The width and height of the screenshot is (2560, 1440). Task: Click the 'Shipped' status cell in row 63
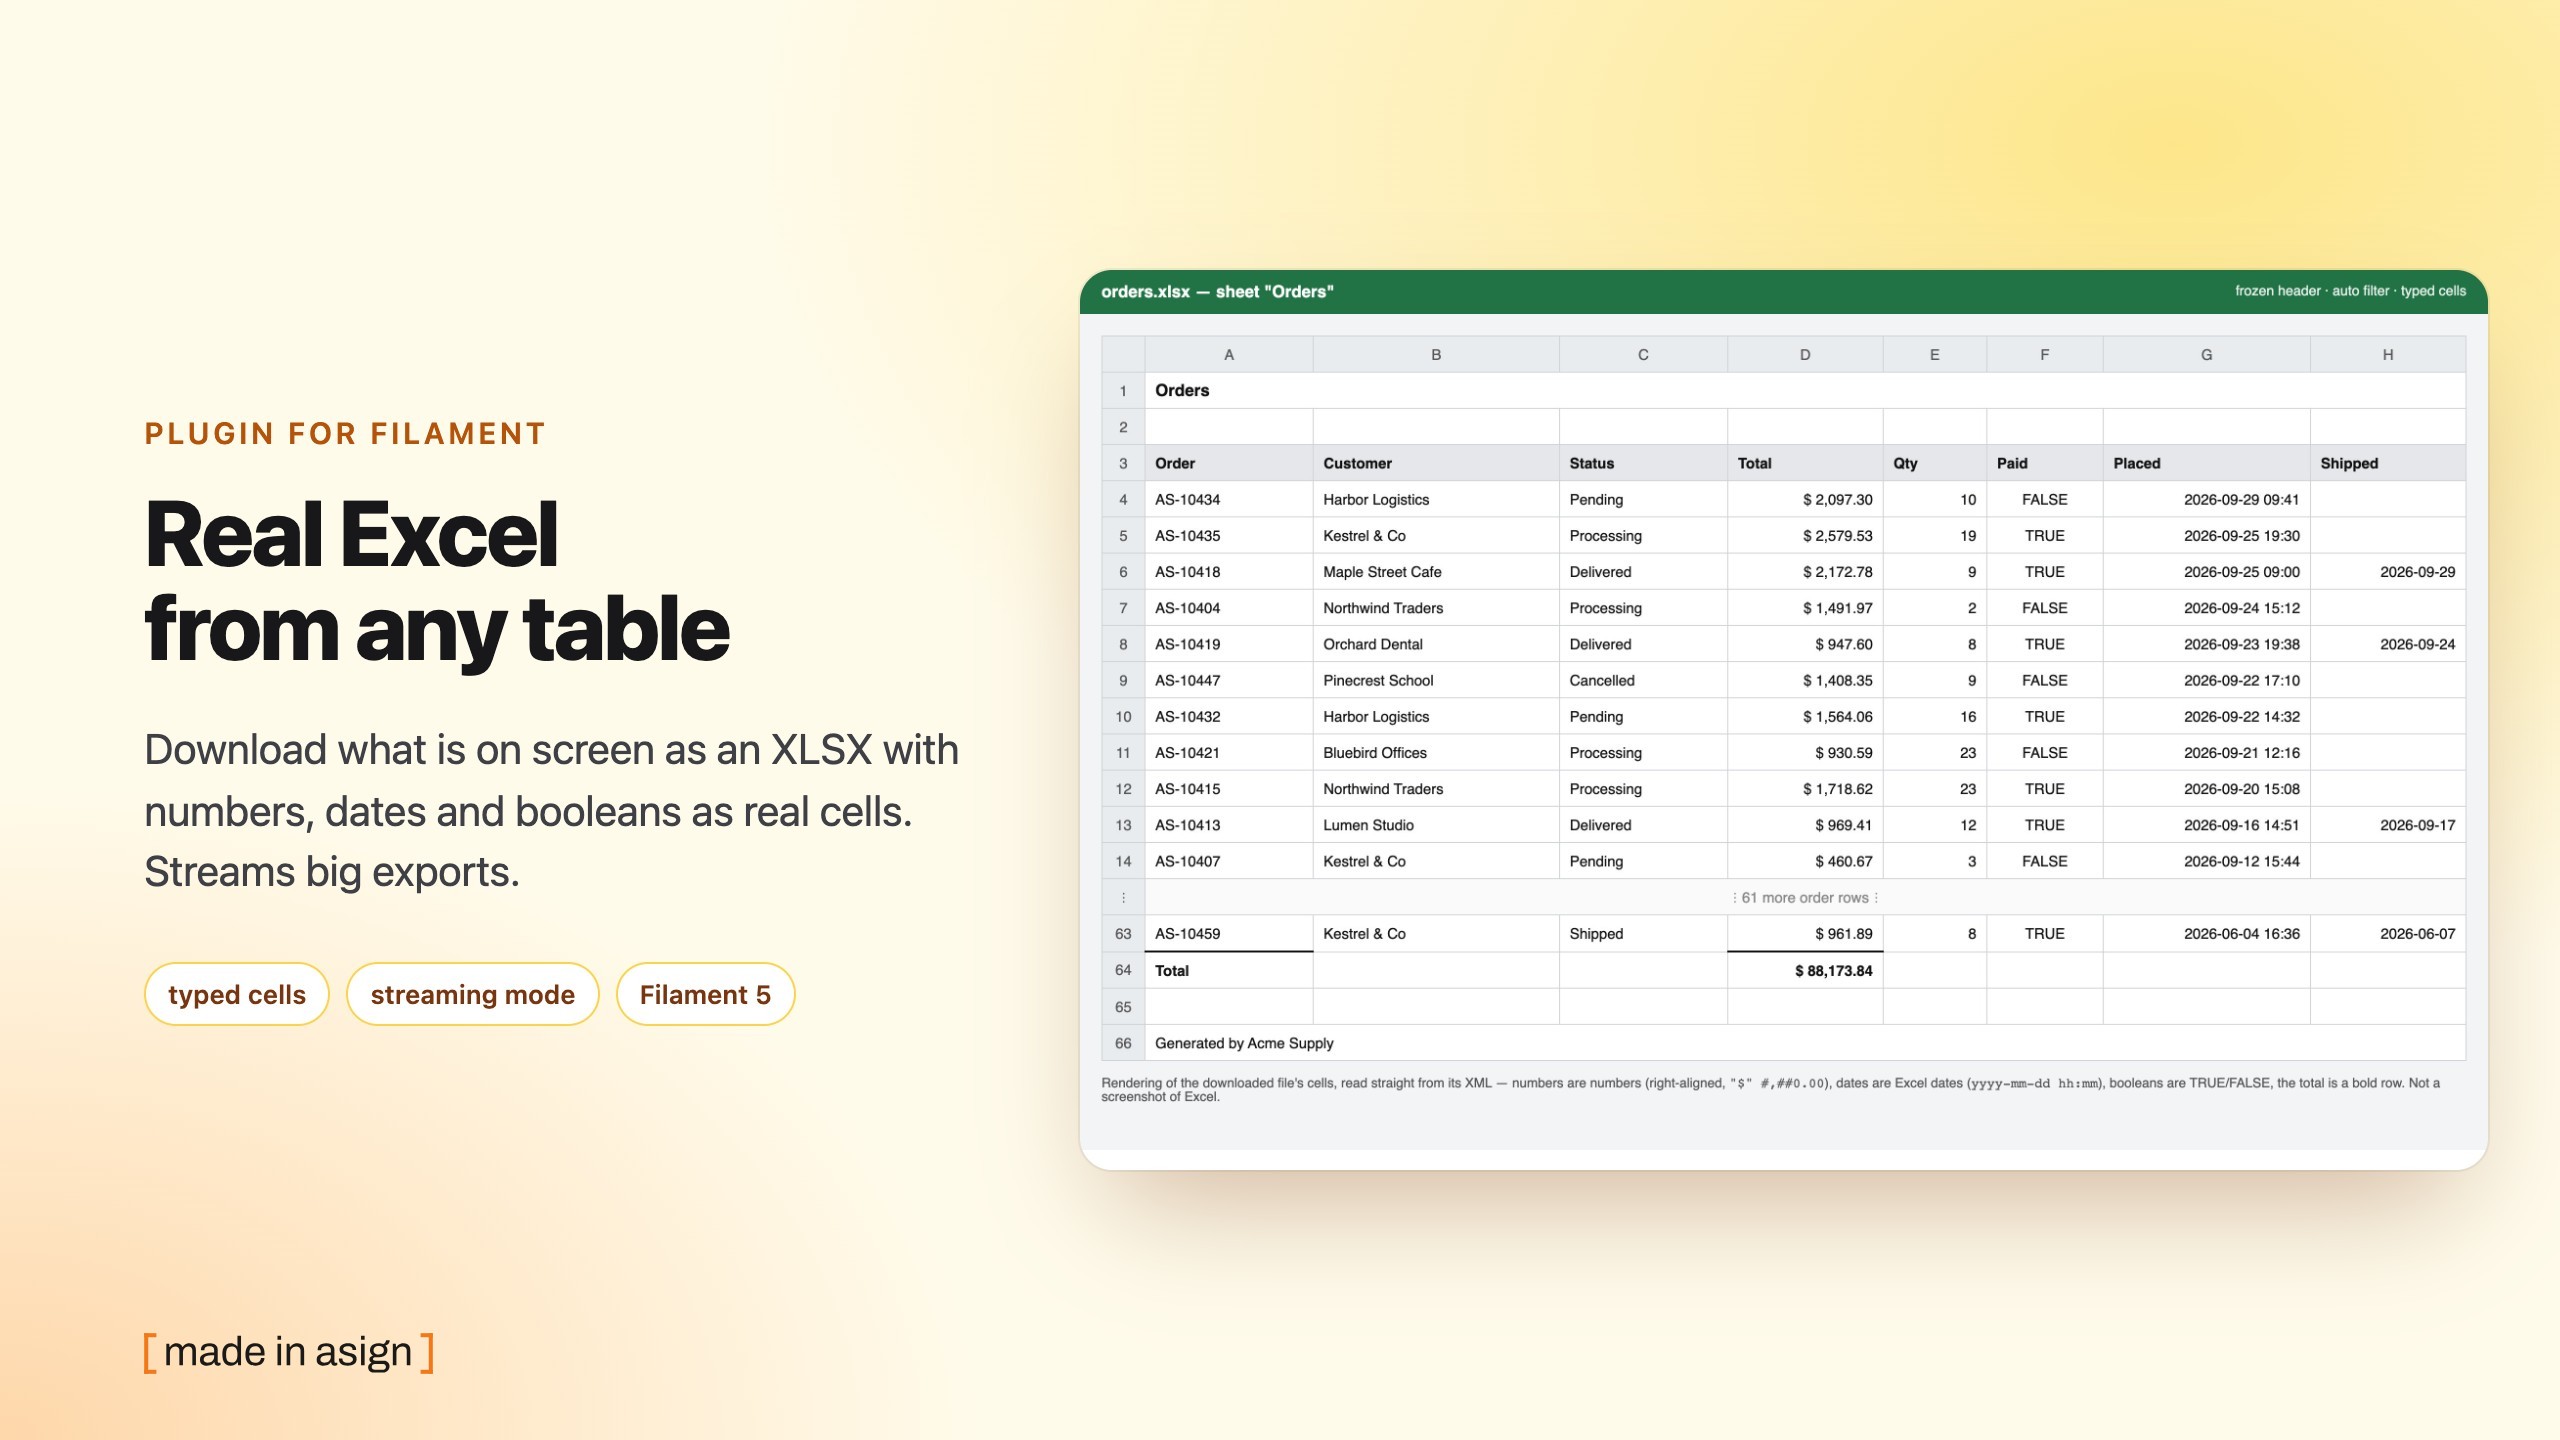click(1642, 933)
